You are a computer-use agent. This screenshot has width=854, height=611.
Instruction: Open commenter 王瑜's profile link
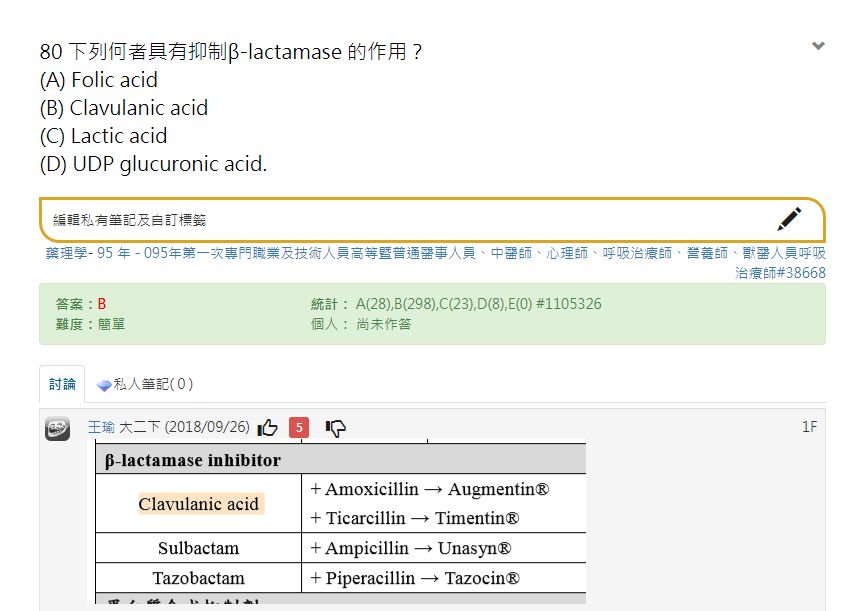tap(100, 427)
